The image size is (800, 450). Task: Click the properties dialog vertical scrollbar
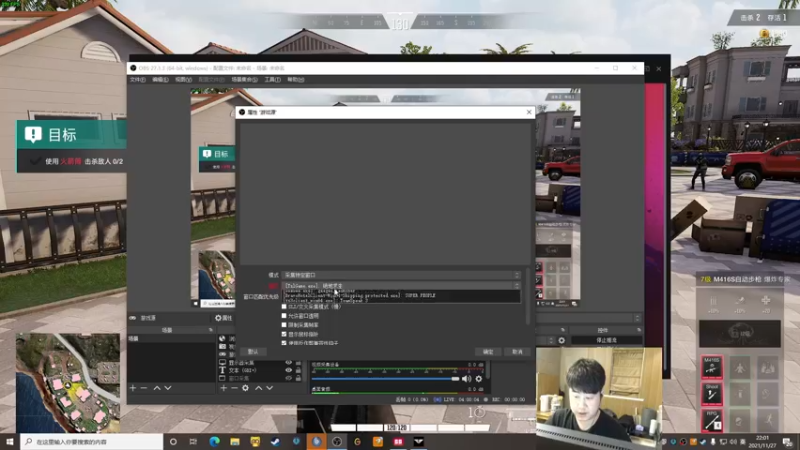(528, 296)
